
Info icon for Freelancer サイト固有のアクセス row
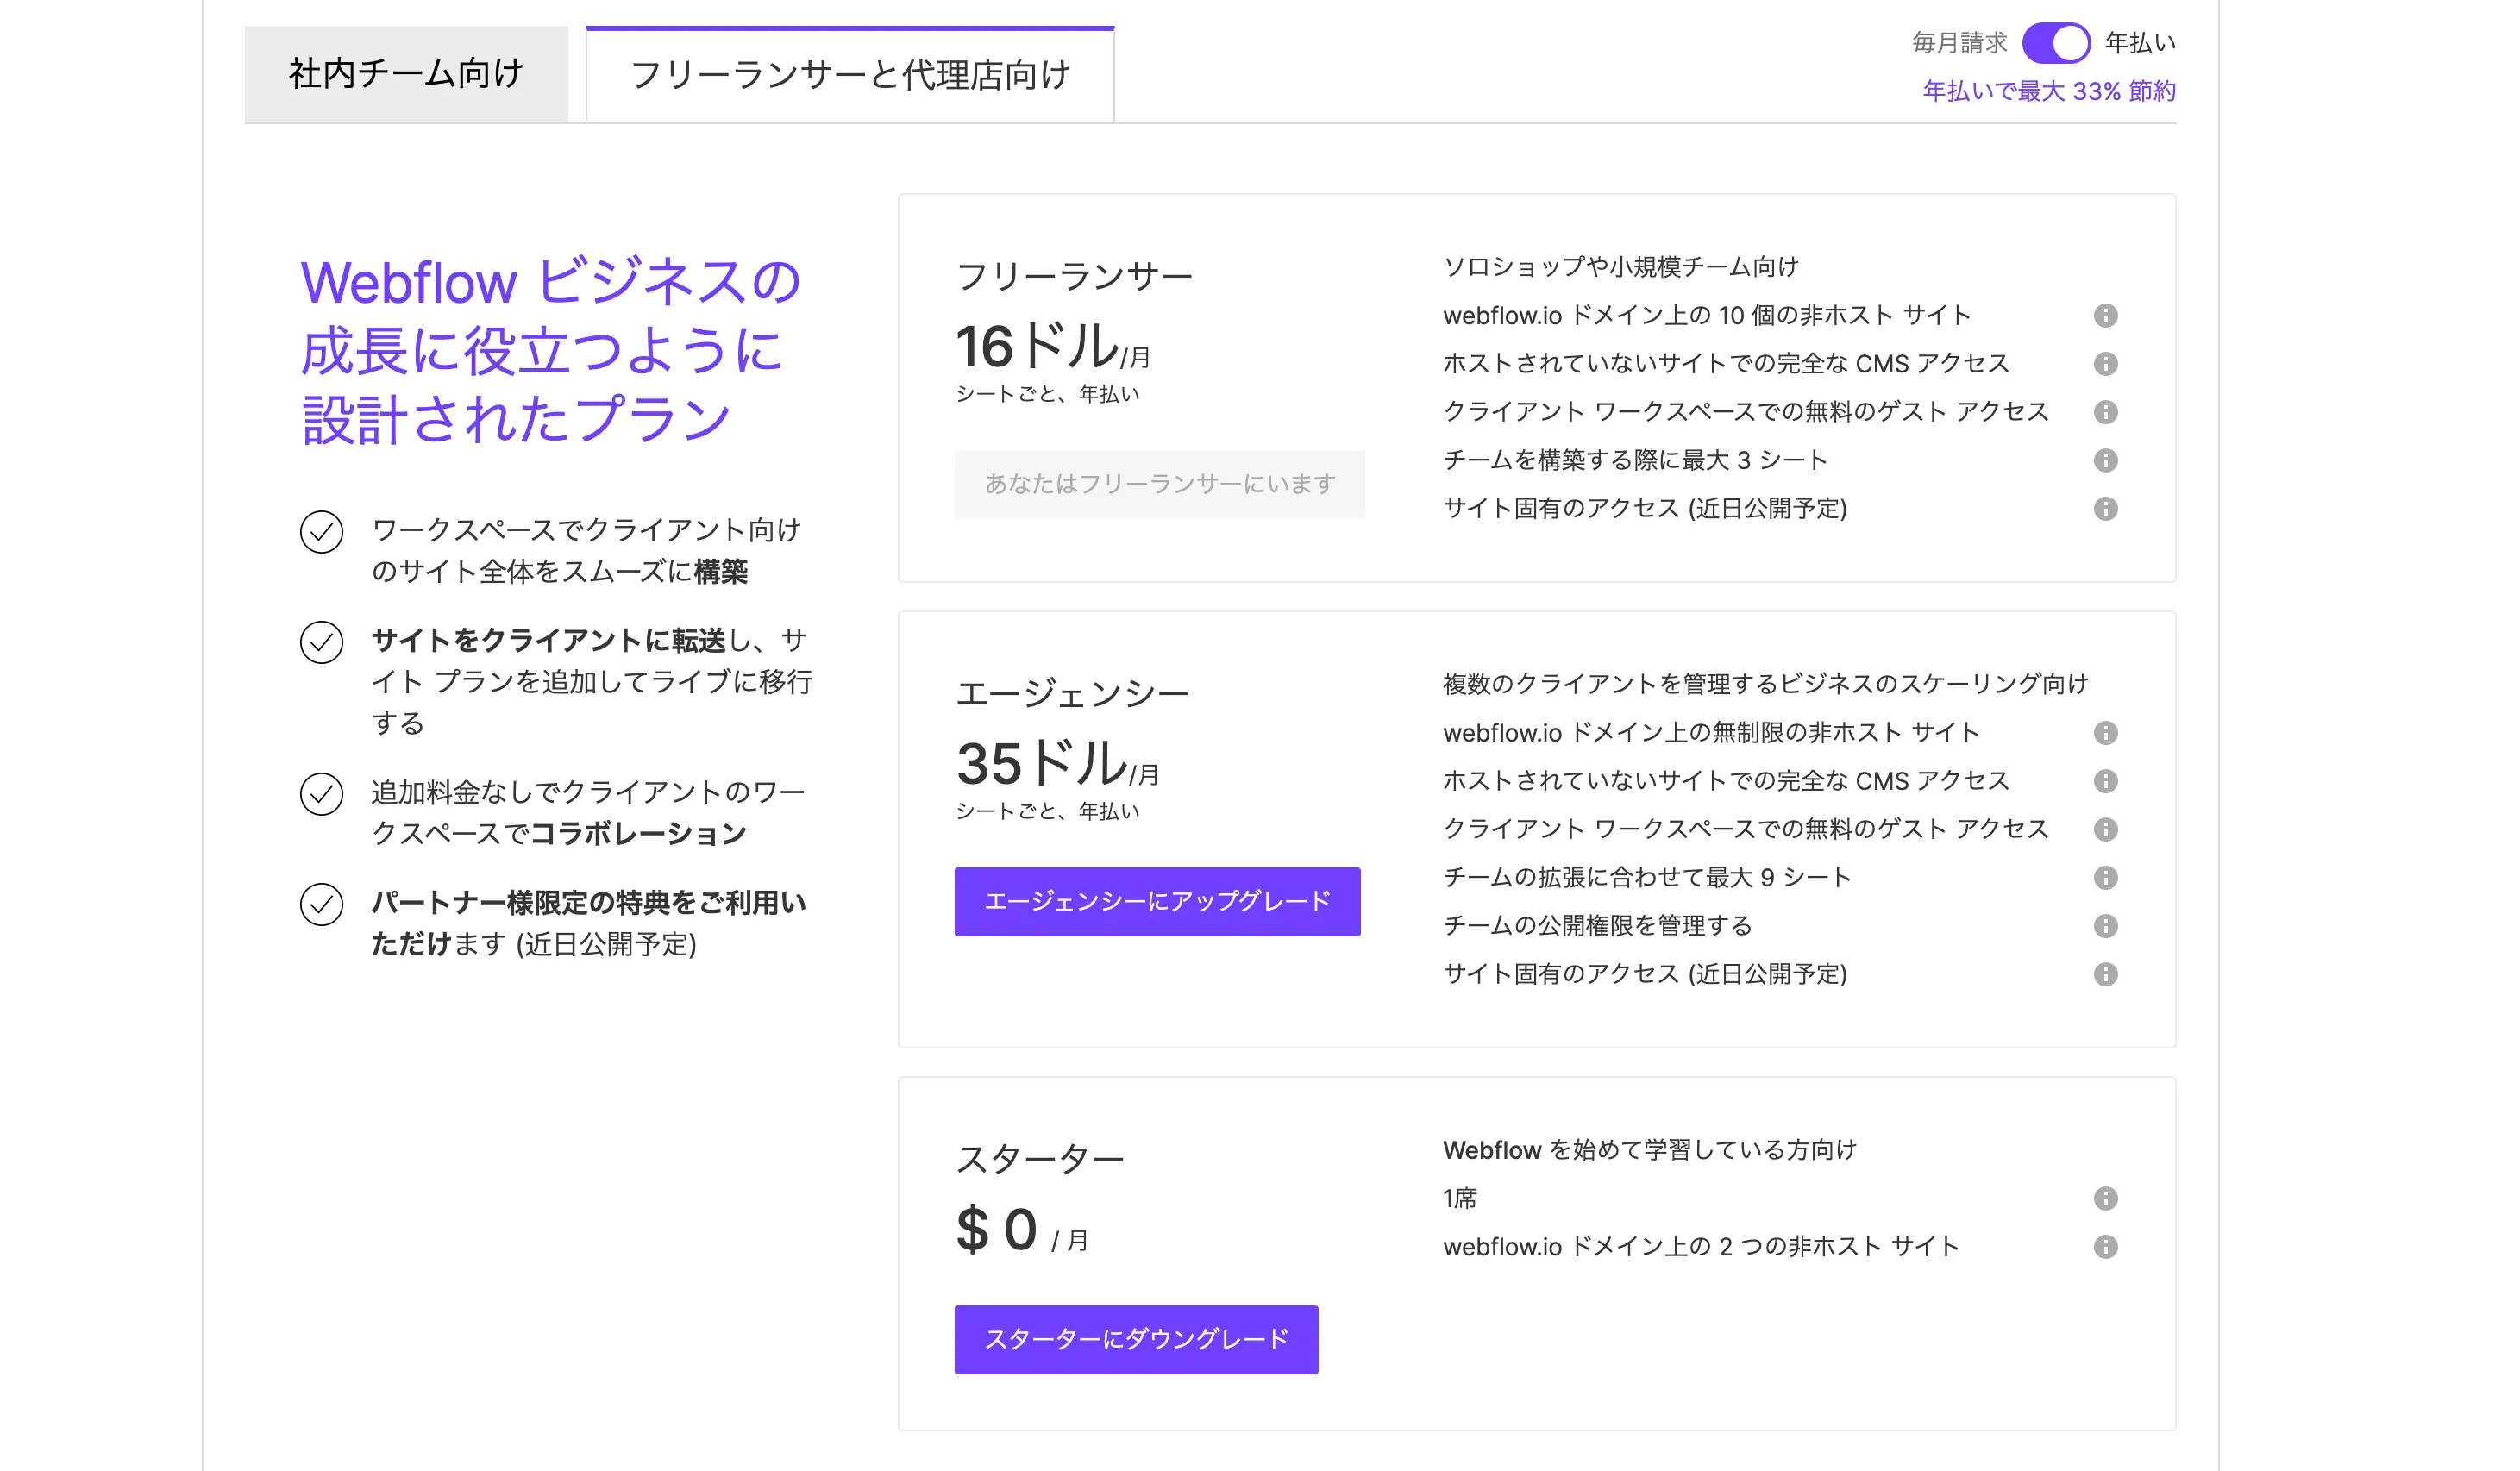coord(2105,509)
